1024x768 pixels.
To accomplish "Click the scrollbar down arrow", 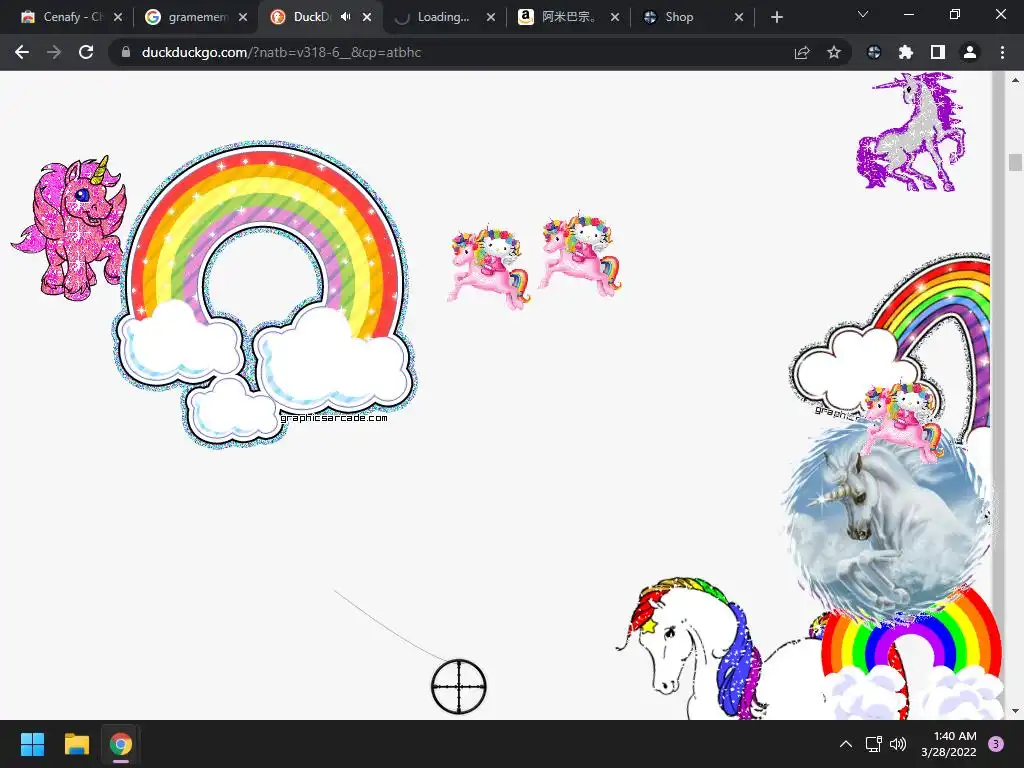I will [x=1015, y=711].
